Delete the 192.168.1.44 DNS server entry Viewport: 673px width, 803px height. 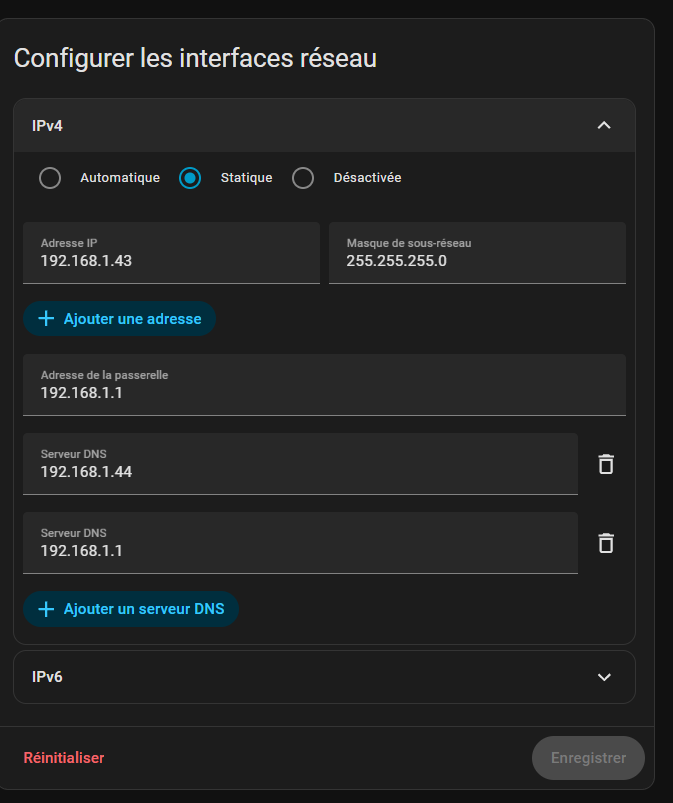click(605, 464)
